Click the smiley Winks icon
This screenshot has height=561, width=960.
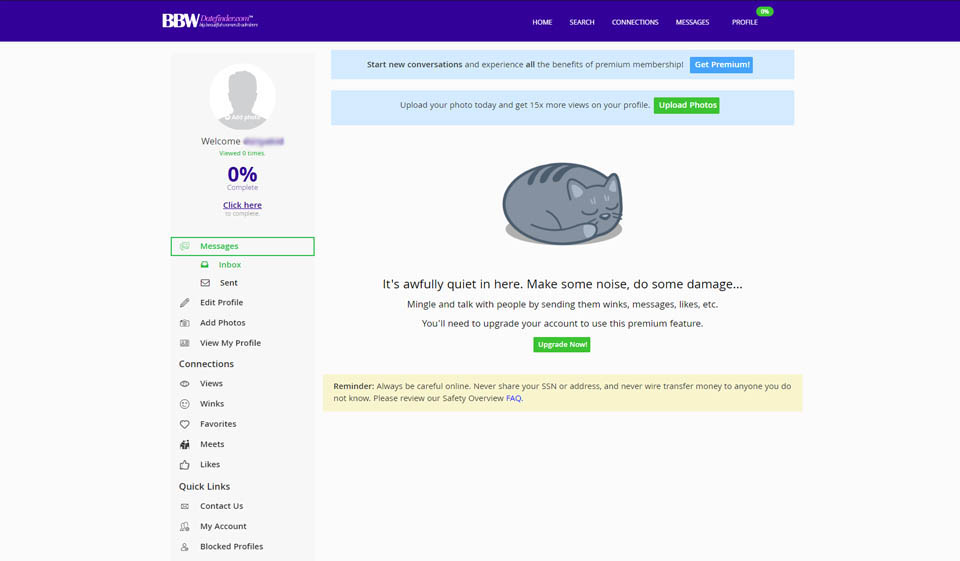(x=184, y=404)
